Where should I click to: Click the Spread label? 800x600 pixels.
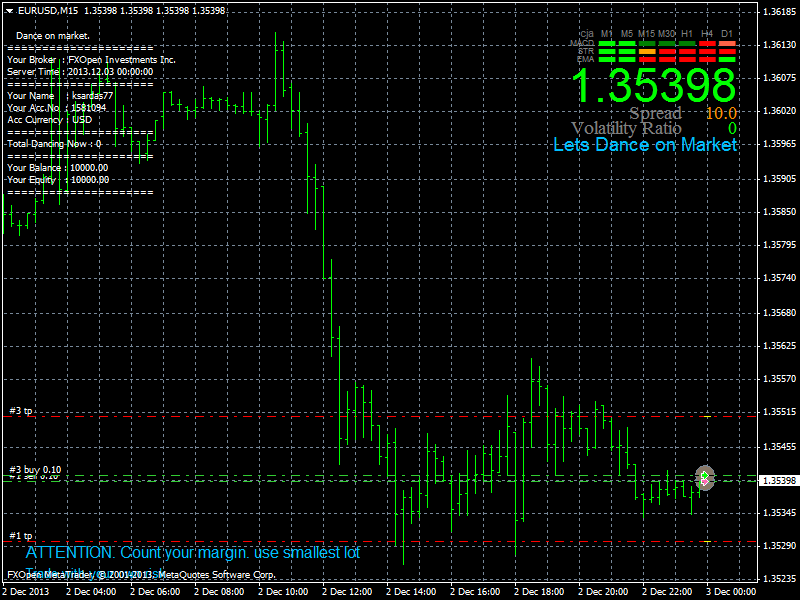tap(655, 113)
